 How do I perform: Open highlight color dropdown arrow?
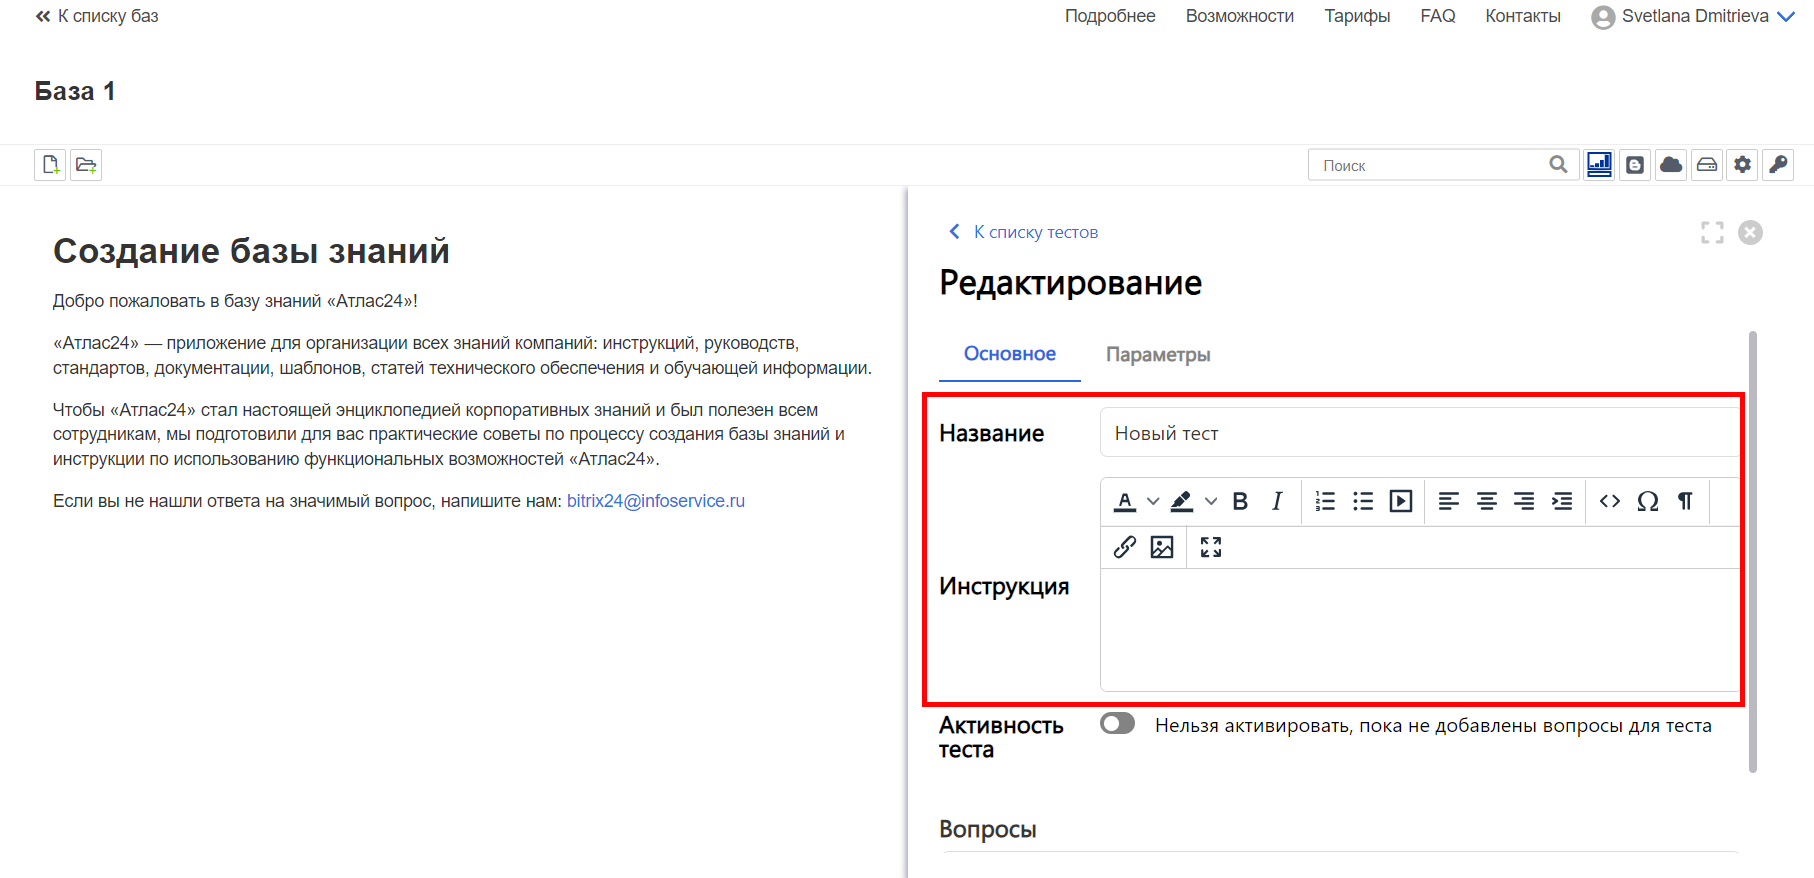click(1211, 502)
